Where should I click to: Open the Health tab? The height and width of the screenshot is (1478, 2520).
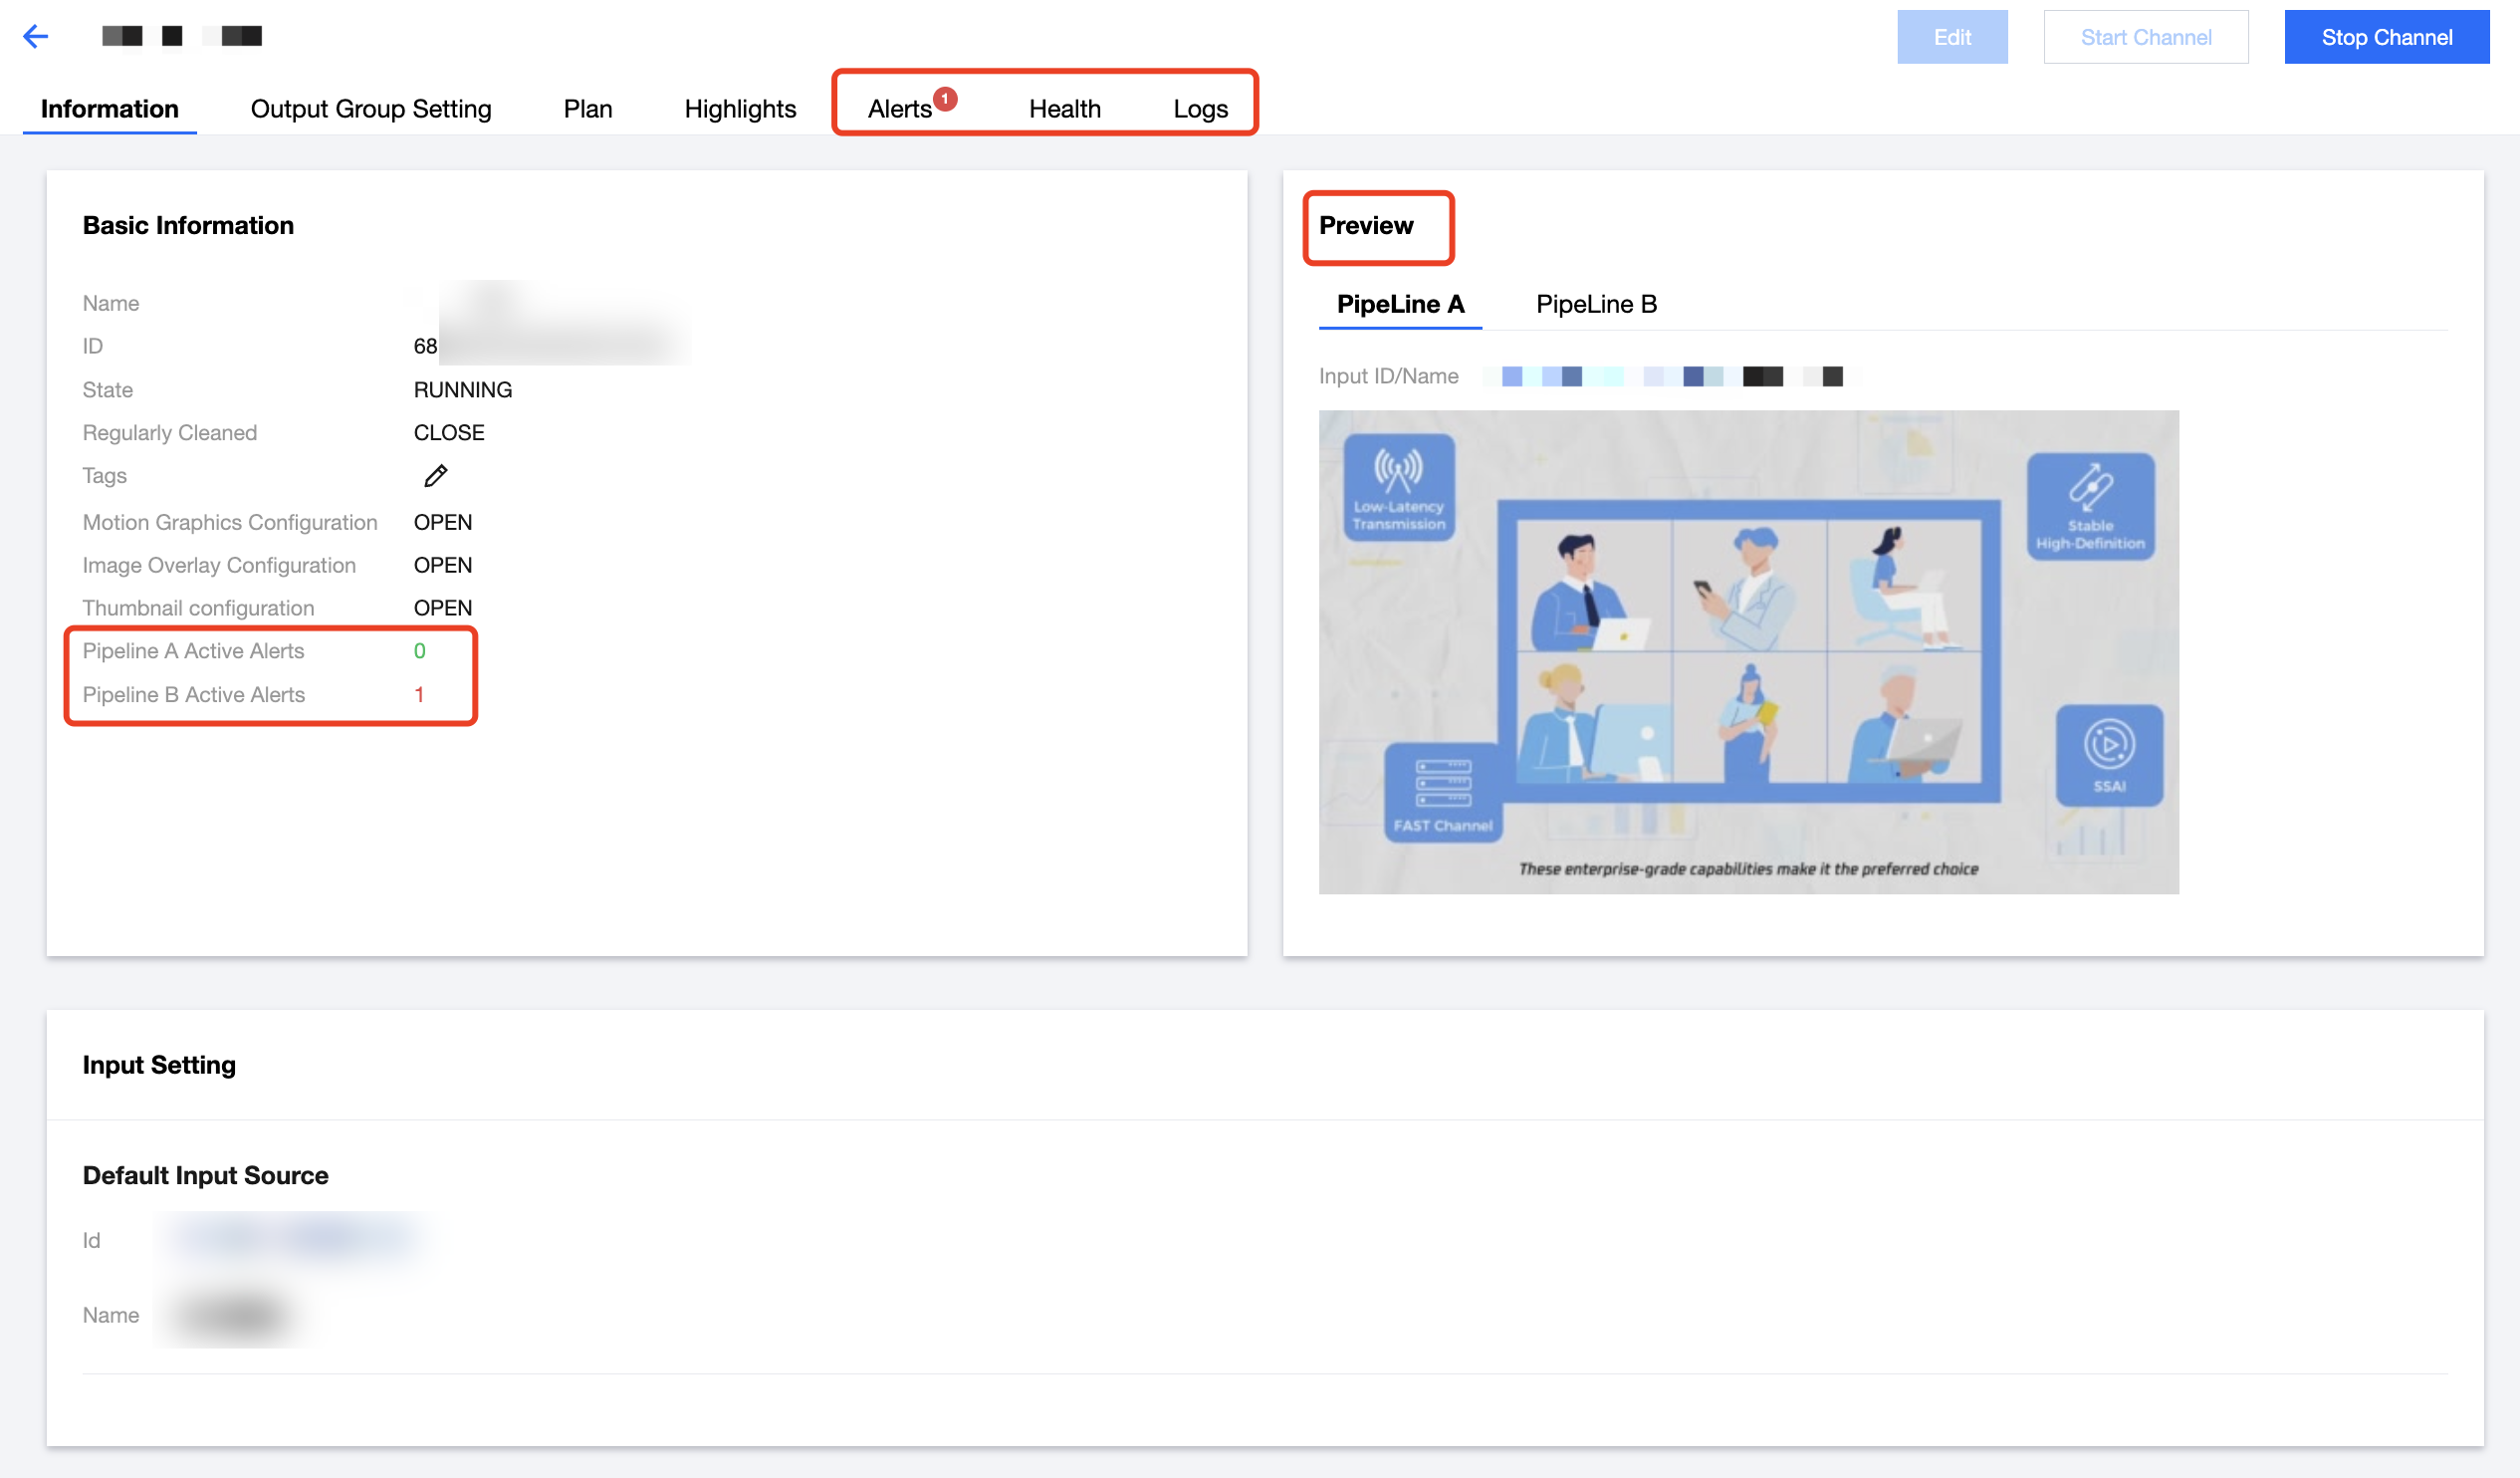[x=1064, y=109]
